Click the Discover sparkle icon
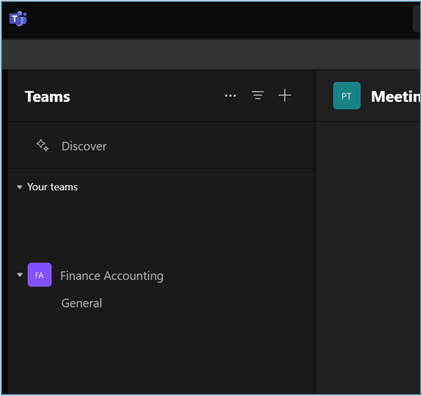This screenshot has width=422, height=396. point(42,145)
